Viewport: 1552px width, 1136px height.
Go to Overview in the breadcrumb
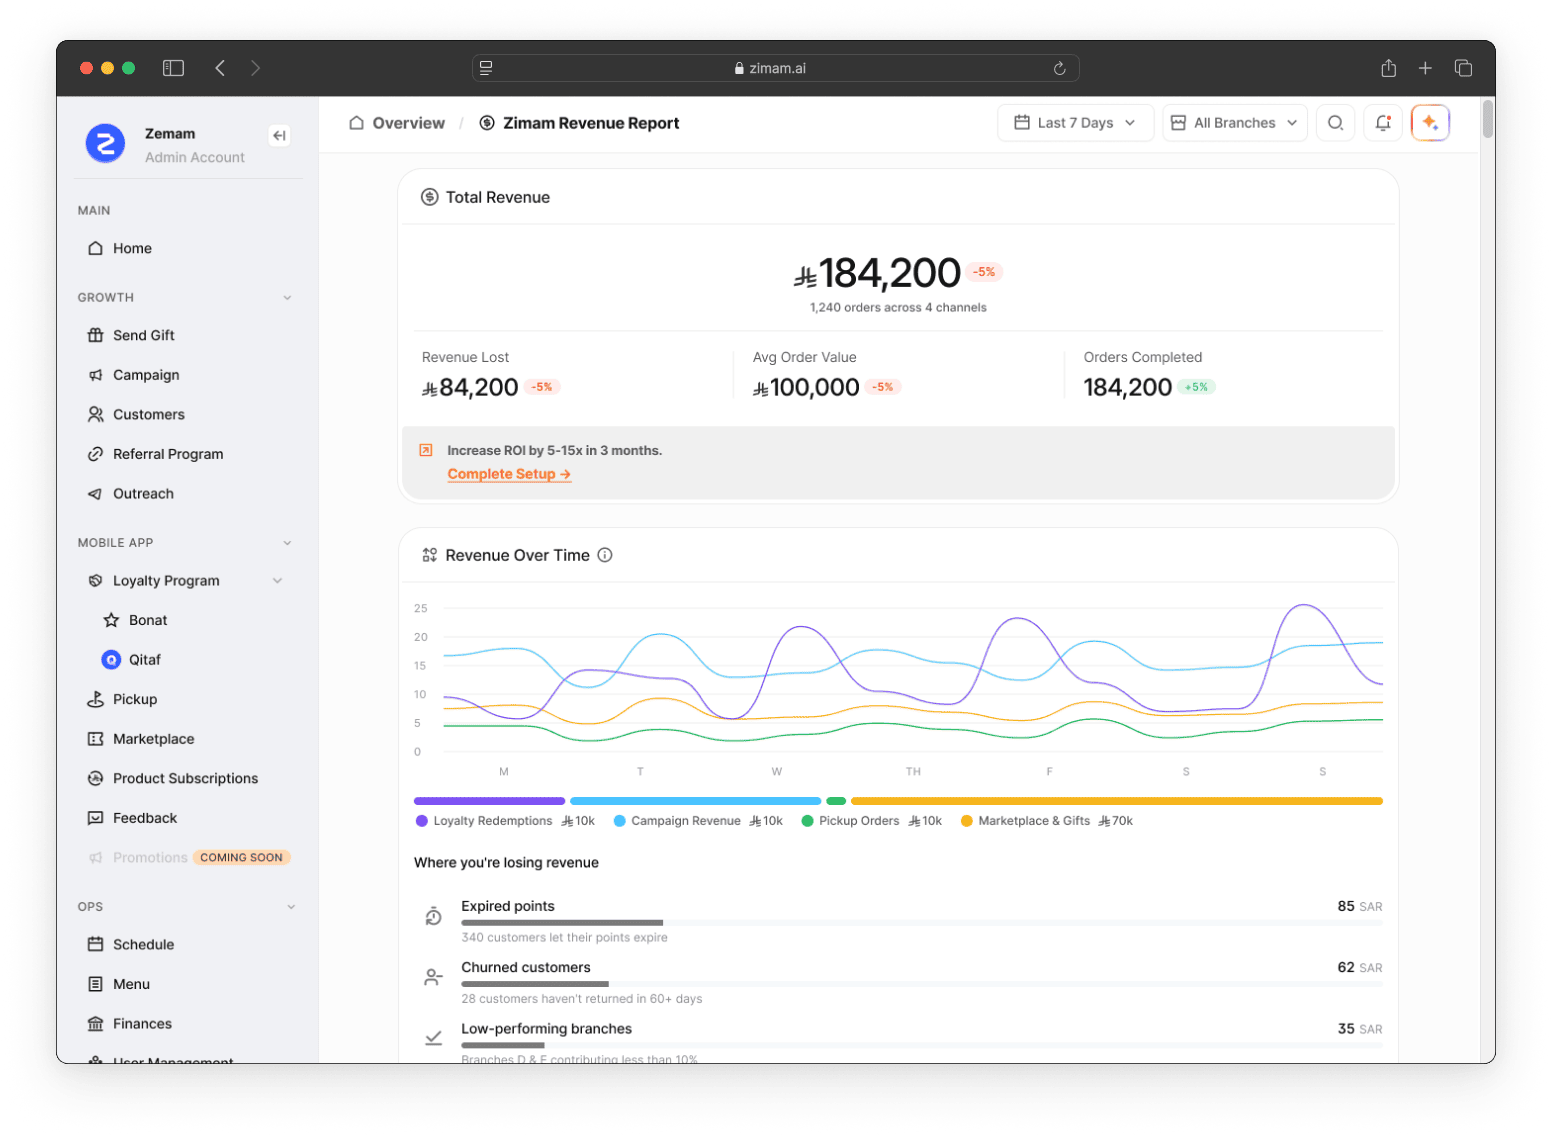click(397, 123)
